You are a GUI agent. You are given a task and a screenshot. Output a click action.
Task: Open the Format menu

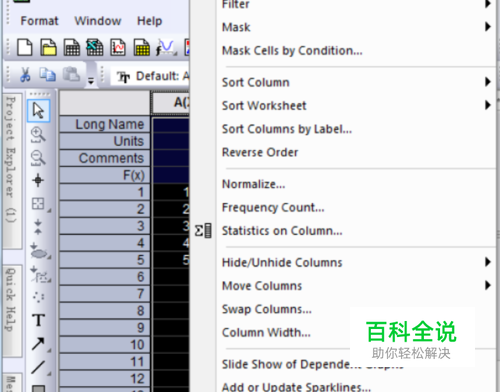click(x=39, y=21)
